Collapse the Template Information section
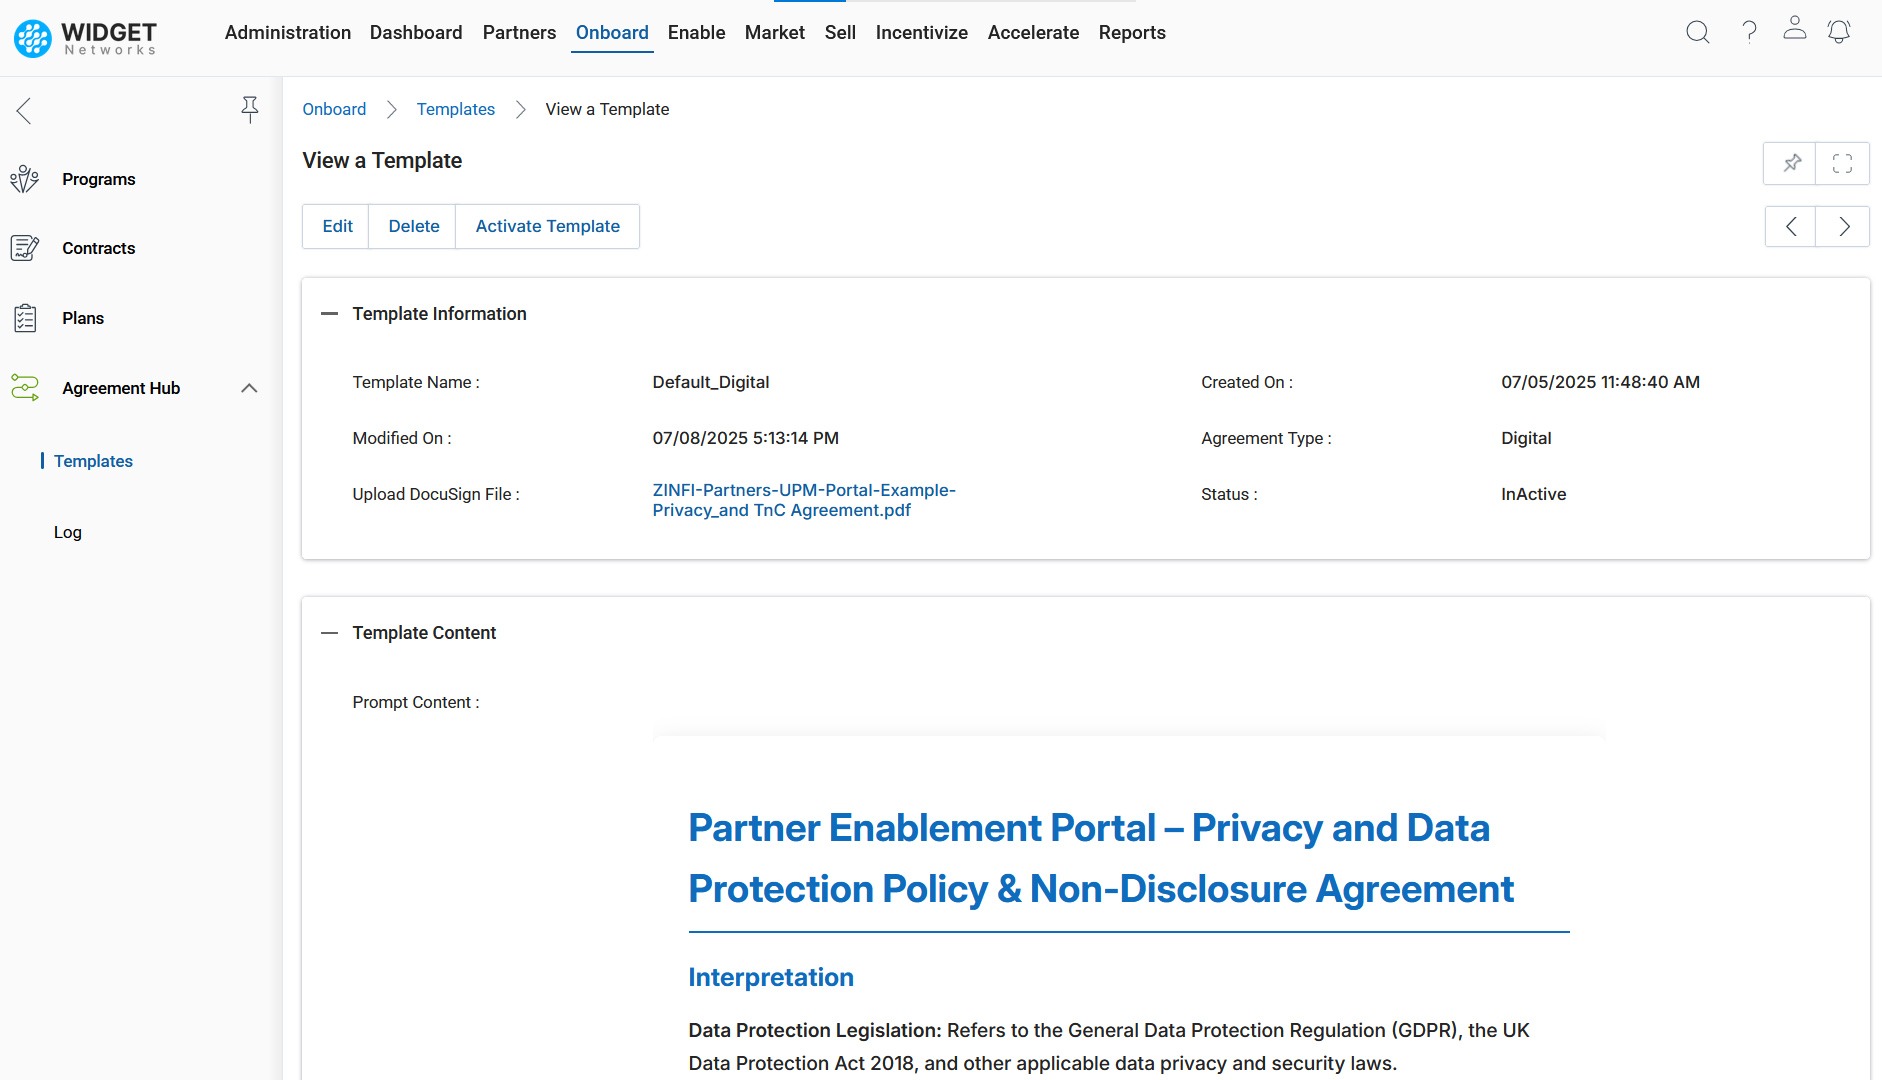The width and height of the screenshot is (1882, 1080). pyautogui.click(x=329, y=314)
